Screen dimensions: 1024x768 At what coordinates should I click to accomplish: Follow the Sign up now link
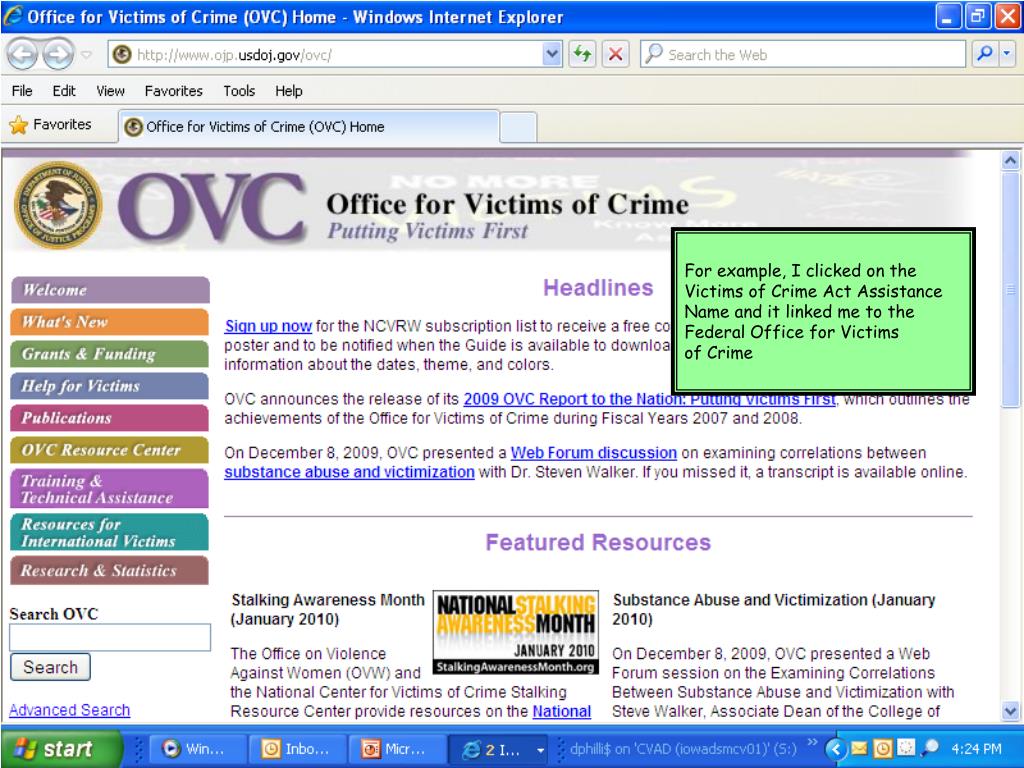268,326
